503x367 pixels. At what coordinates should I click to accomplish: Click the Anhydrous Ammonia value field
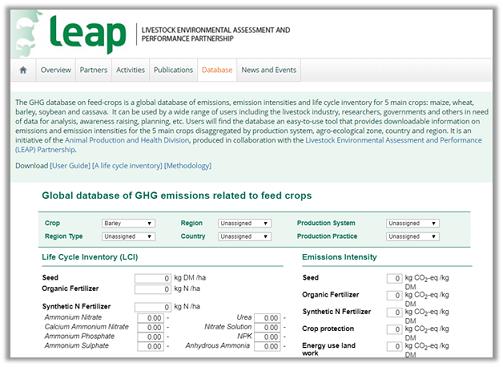click(x=267, y=346)
